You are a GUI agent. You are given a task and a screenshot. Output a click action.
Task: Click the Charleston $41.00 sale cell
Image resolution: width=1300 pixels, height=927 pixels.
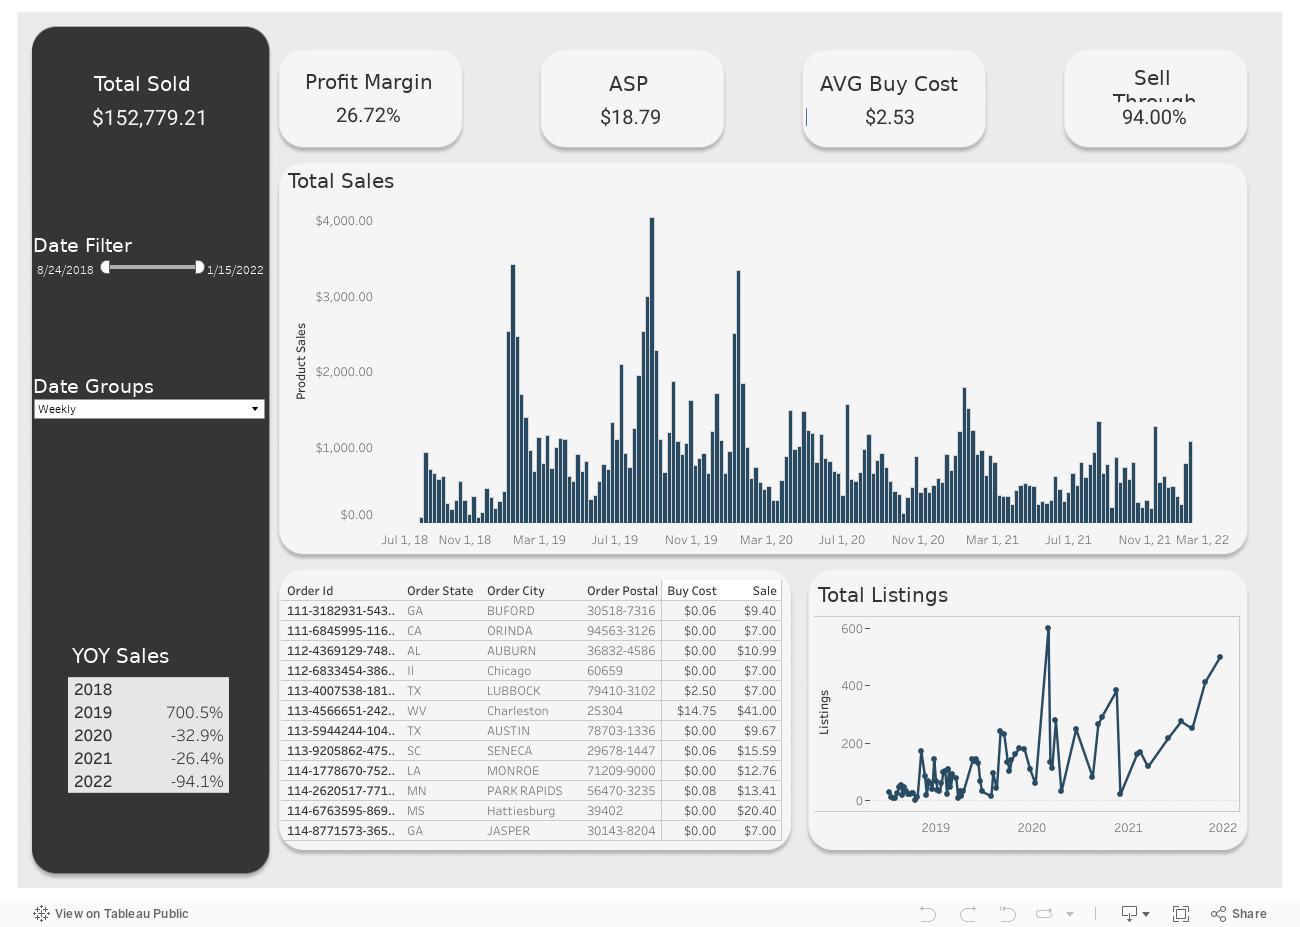coord(757,711)
